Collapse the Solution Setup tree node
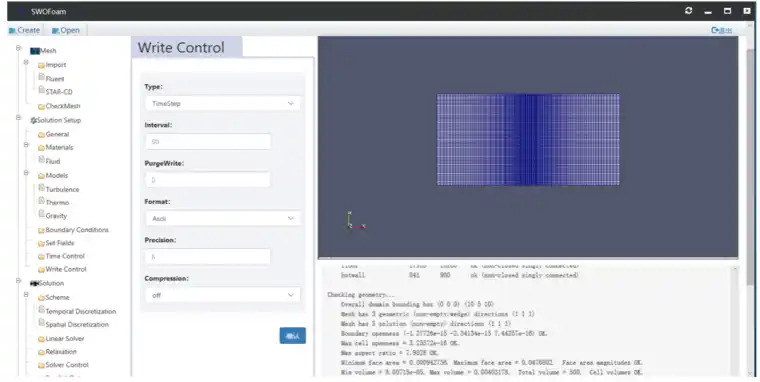The width and height of the screenshot is (760, 382). 18,118
